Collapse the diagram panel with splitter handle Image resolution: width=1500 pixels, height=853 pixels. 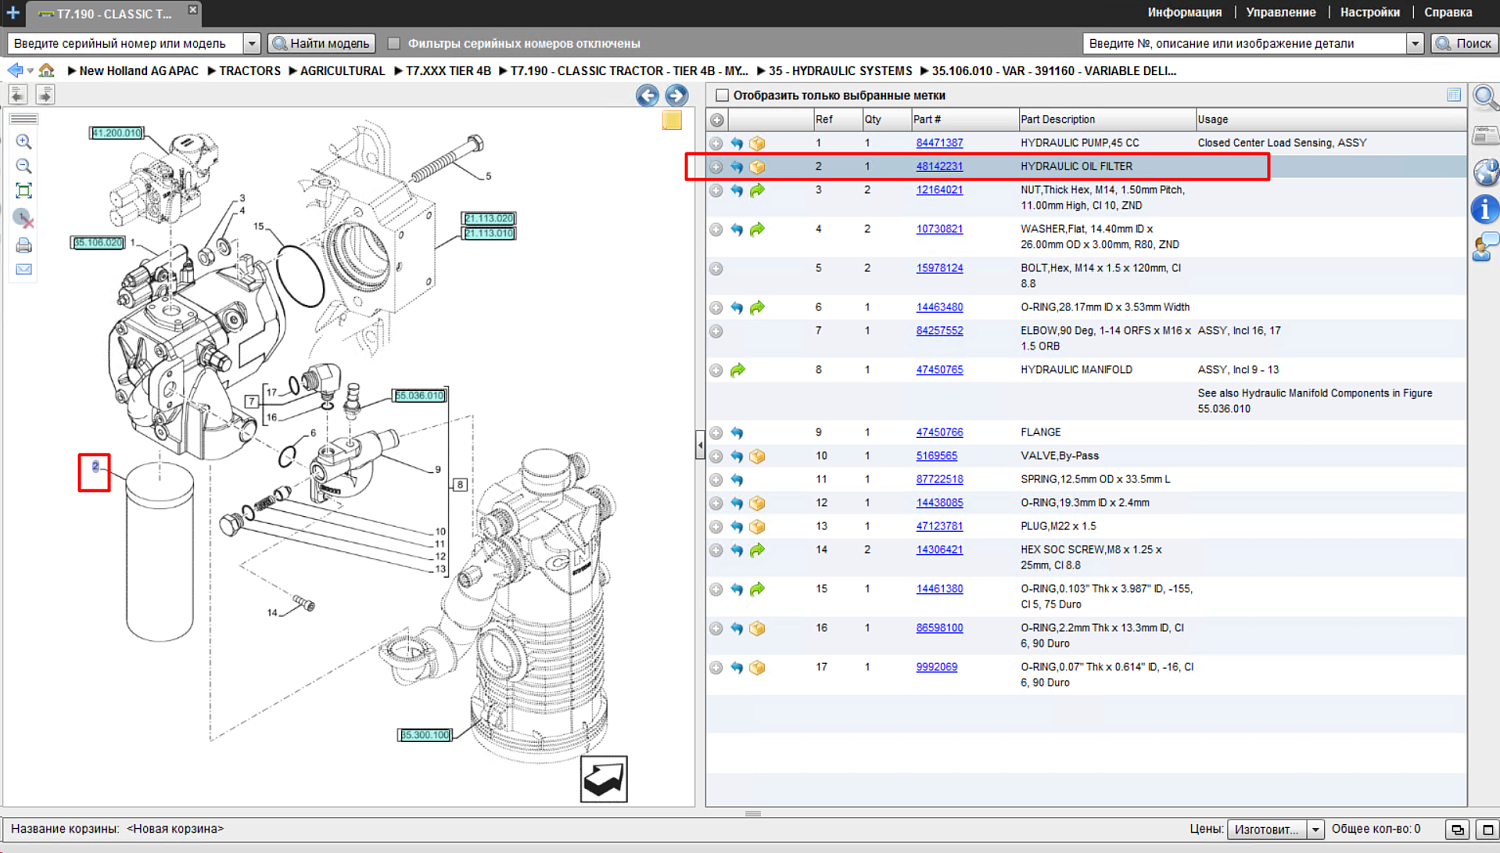[699, 445]
